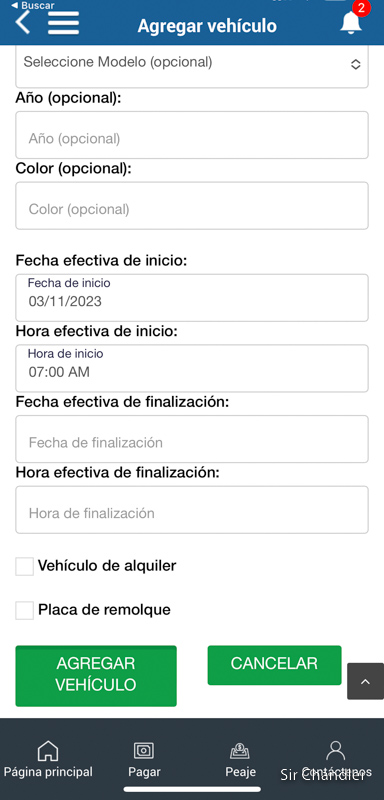Select the Hora de finalización field

click(192, 510)
